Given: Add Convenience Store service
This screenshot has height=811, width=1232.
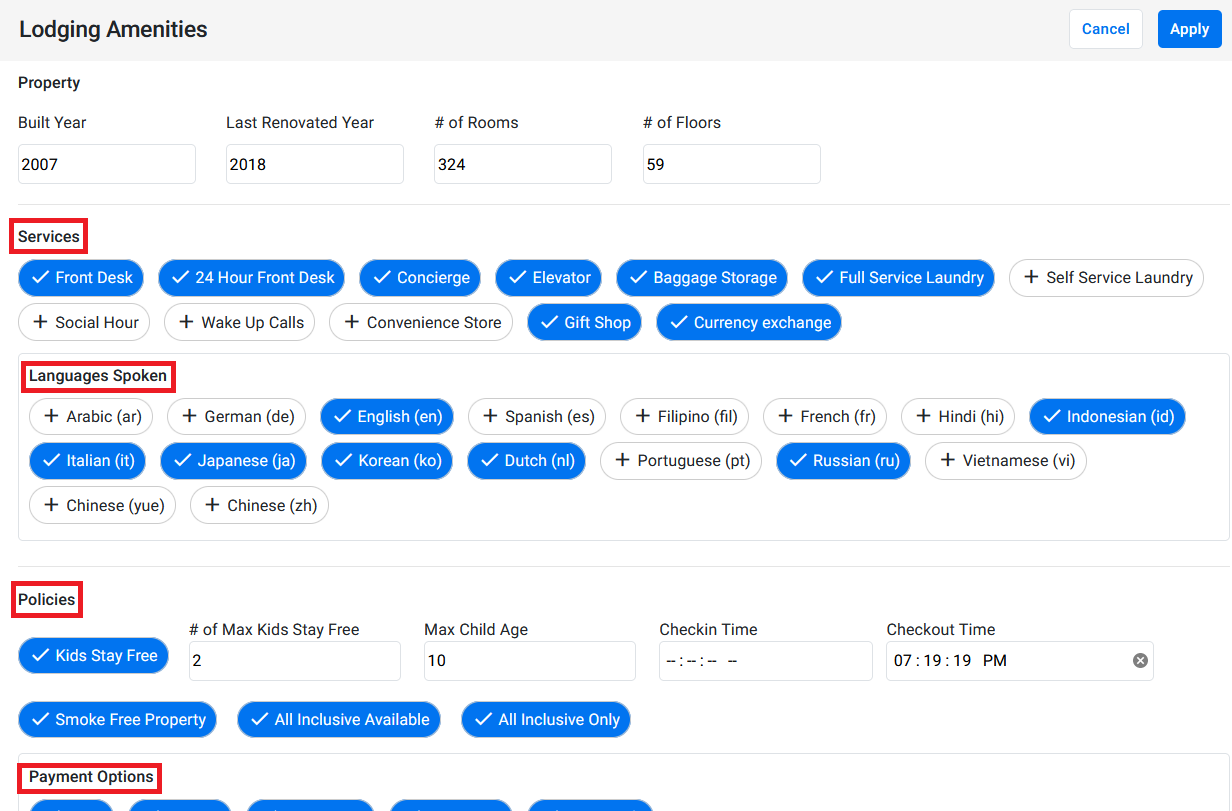Looking at the screenshot, I should [421, 322].
